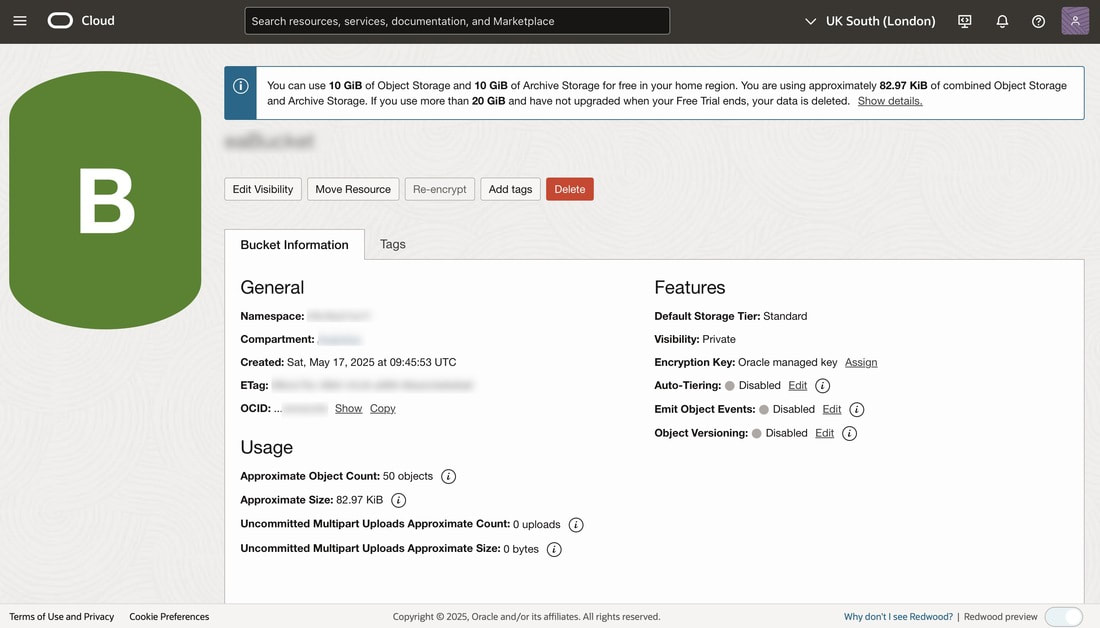
Task: Click the Move Resource button
Action: click(x=353, y=189)
